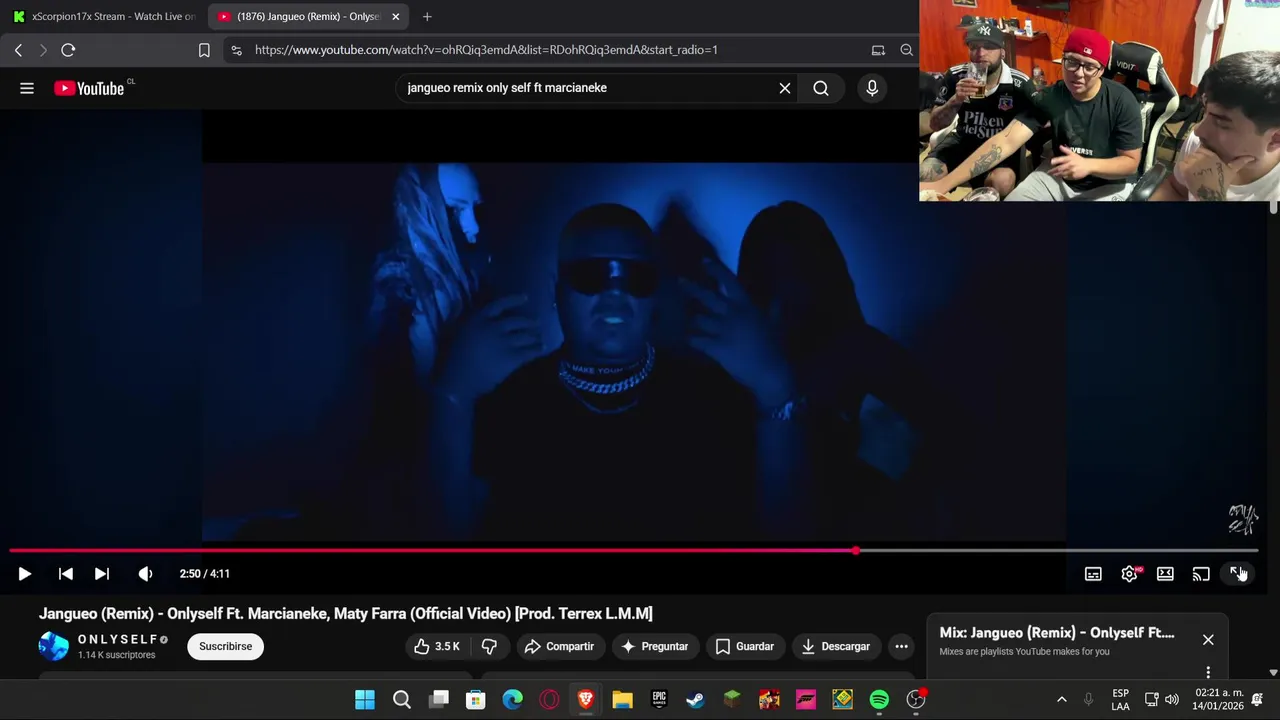1280x720 pixels.
Task: Switch to theater mode
Action: pos(1165,574)
